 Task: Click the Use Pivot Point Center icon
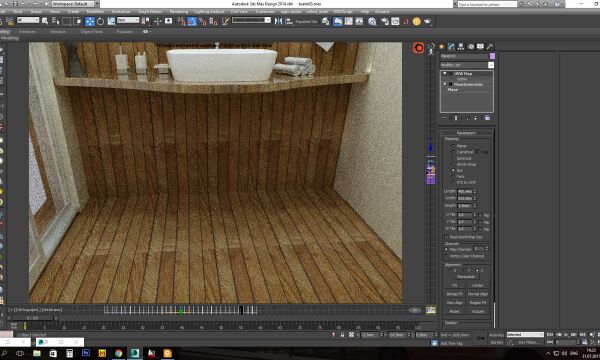(x=146, y=21)
